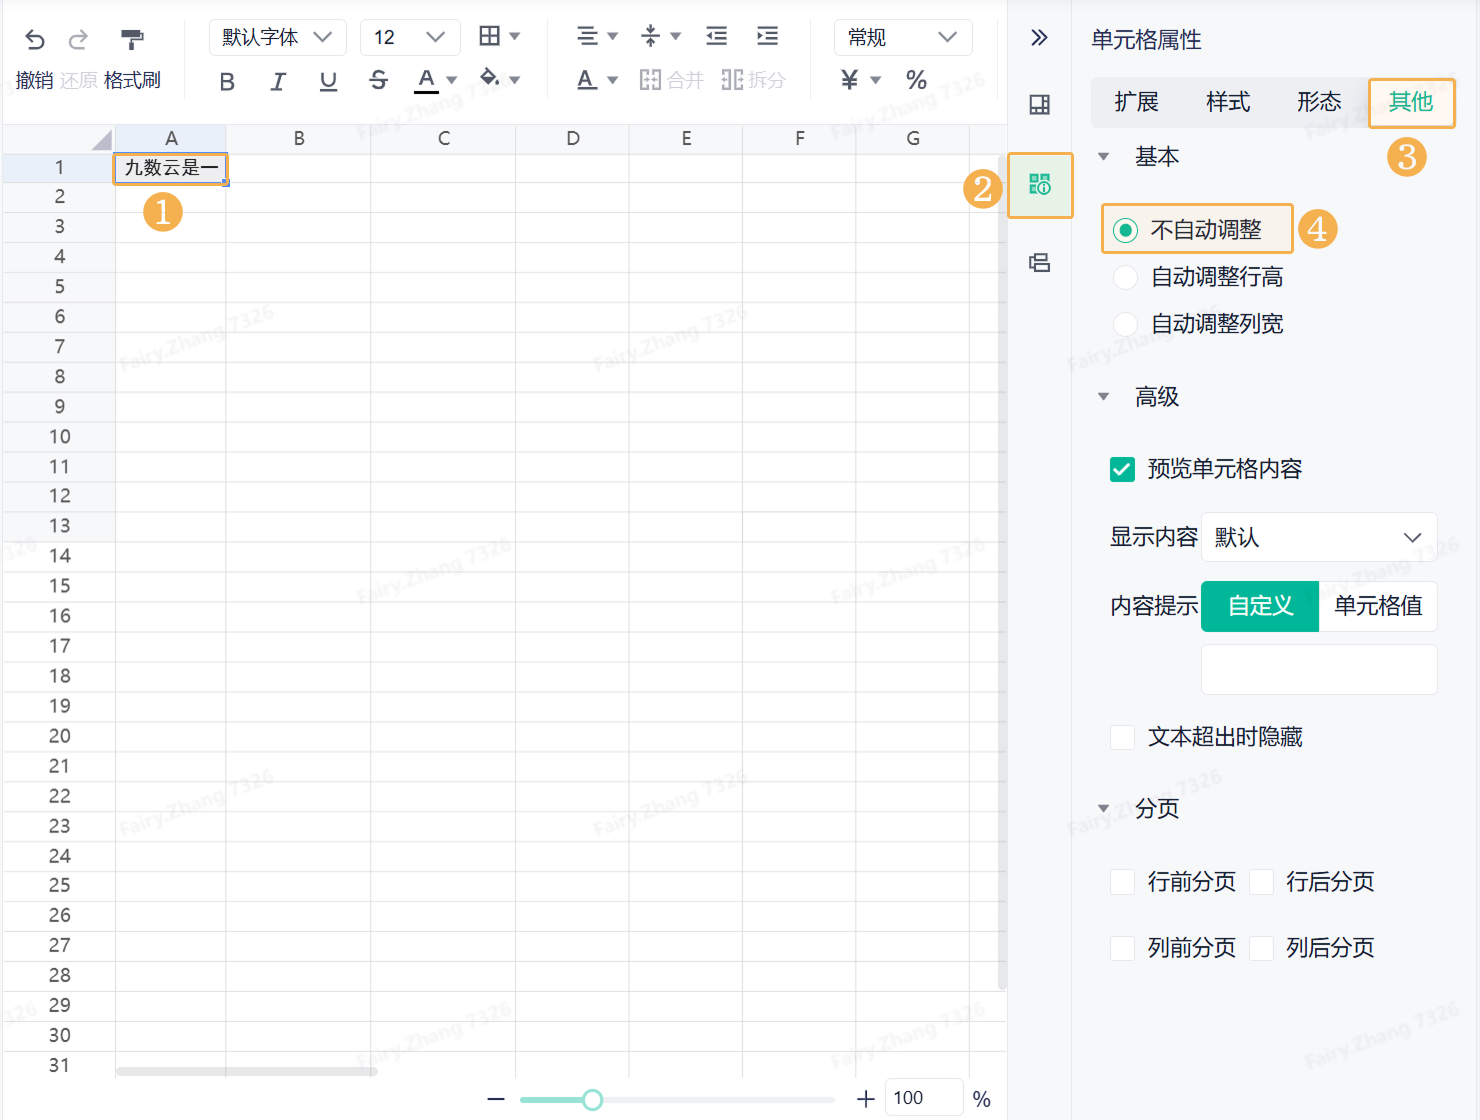This screenshot has width=1480, height=1120.
Task: Click column D header
Action: pos(572,139)
